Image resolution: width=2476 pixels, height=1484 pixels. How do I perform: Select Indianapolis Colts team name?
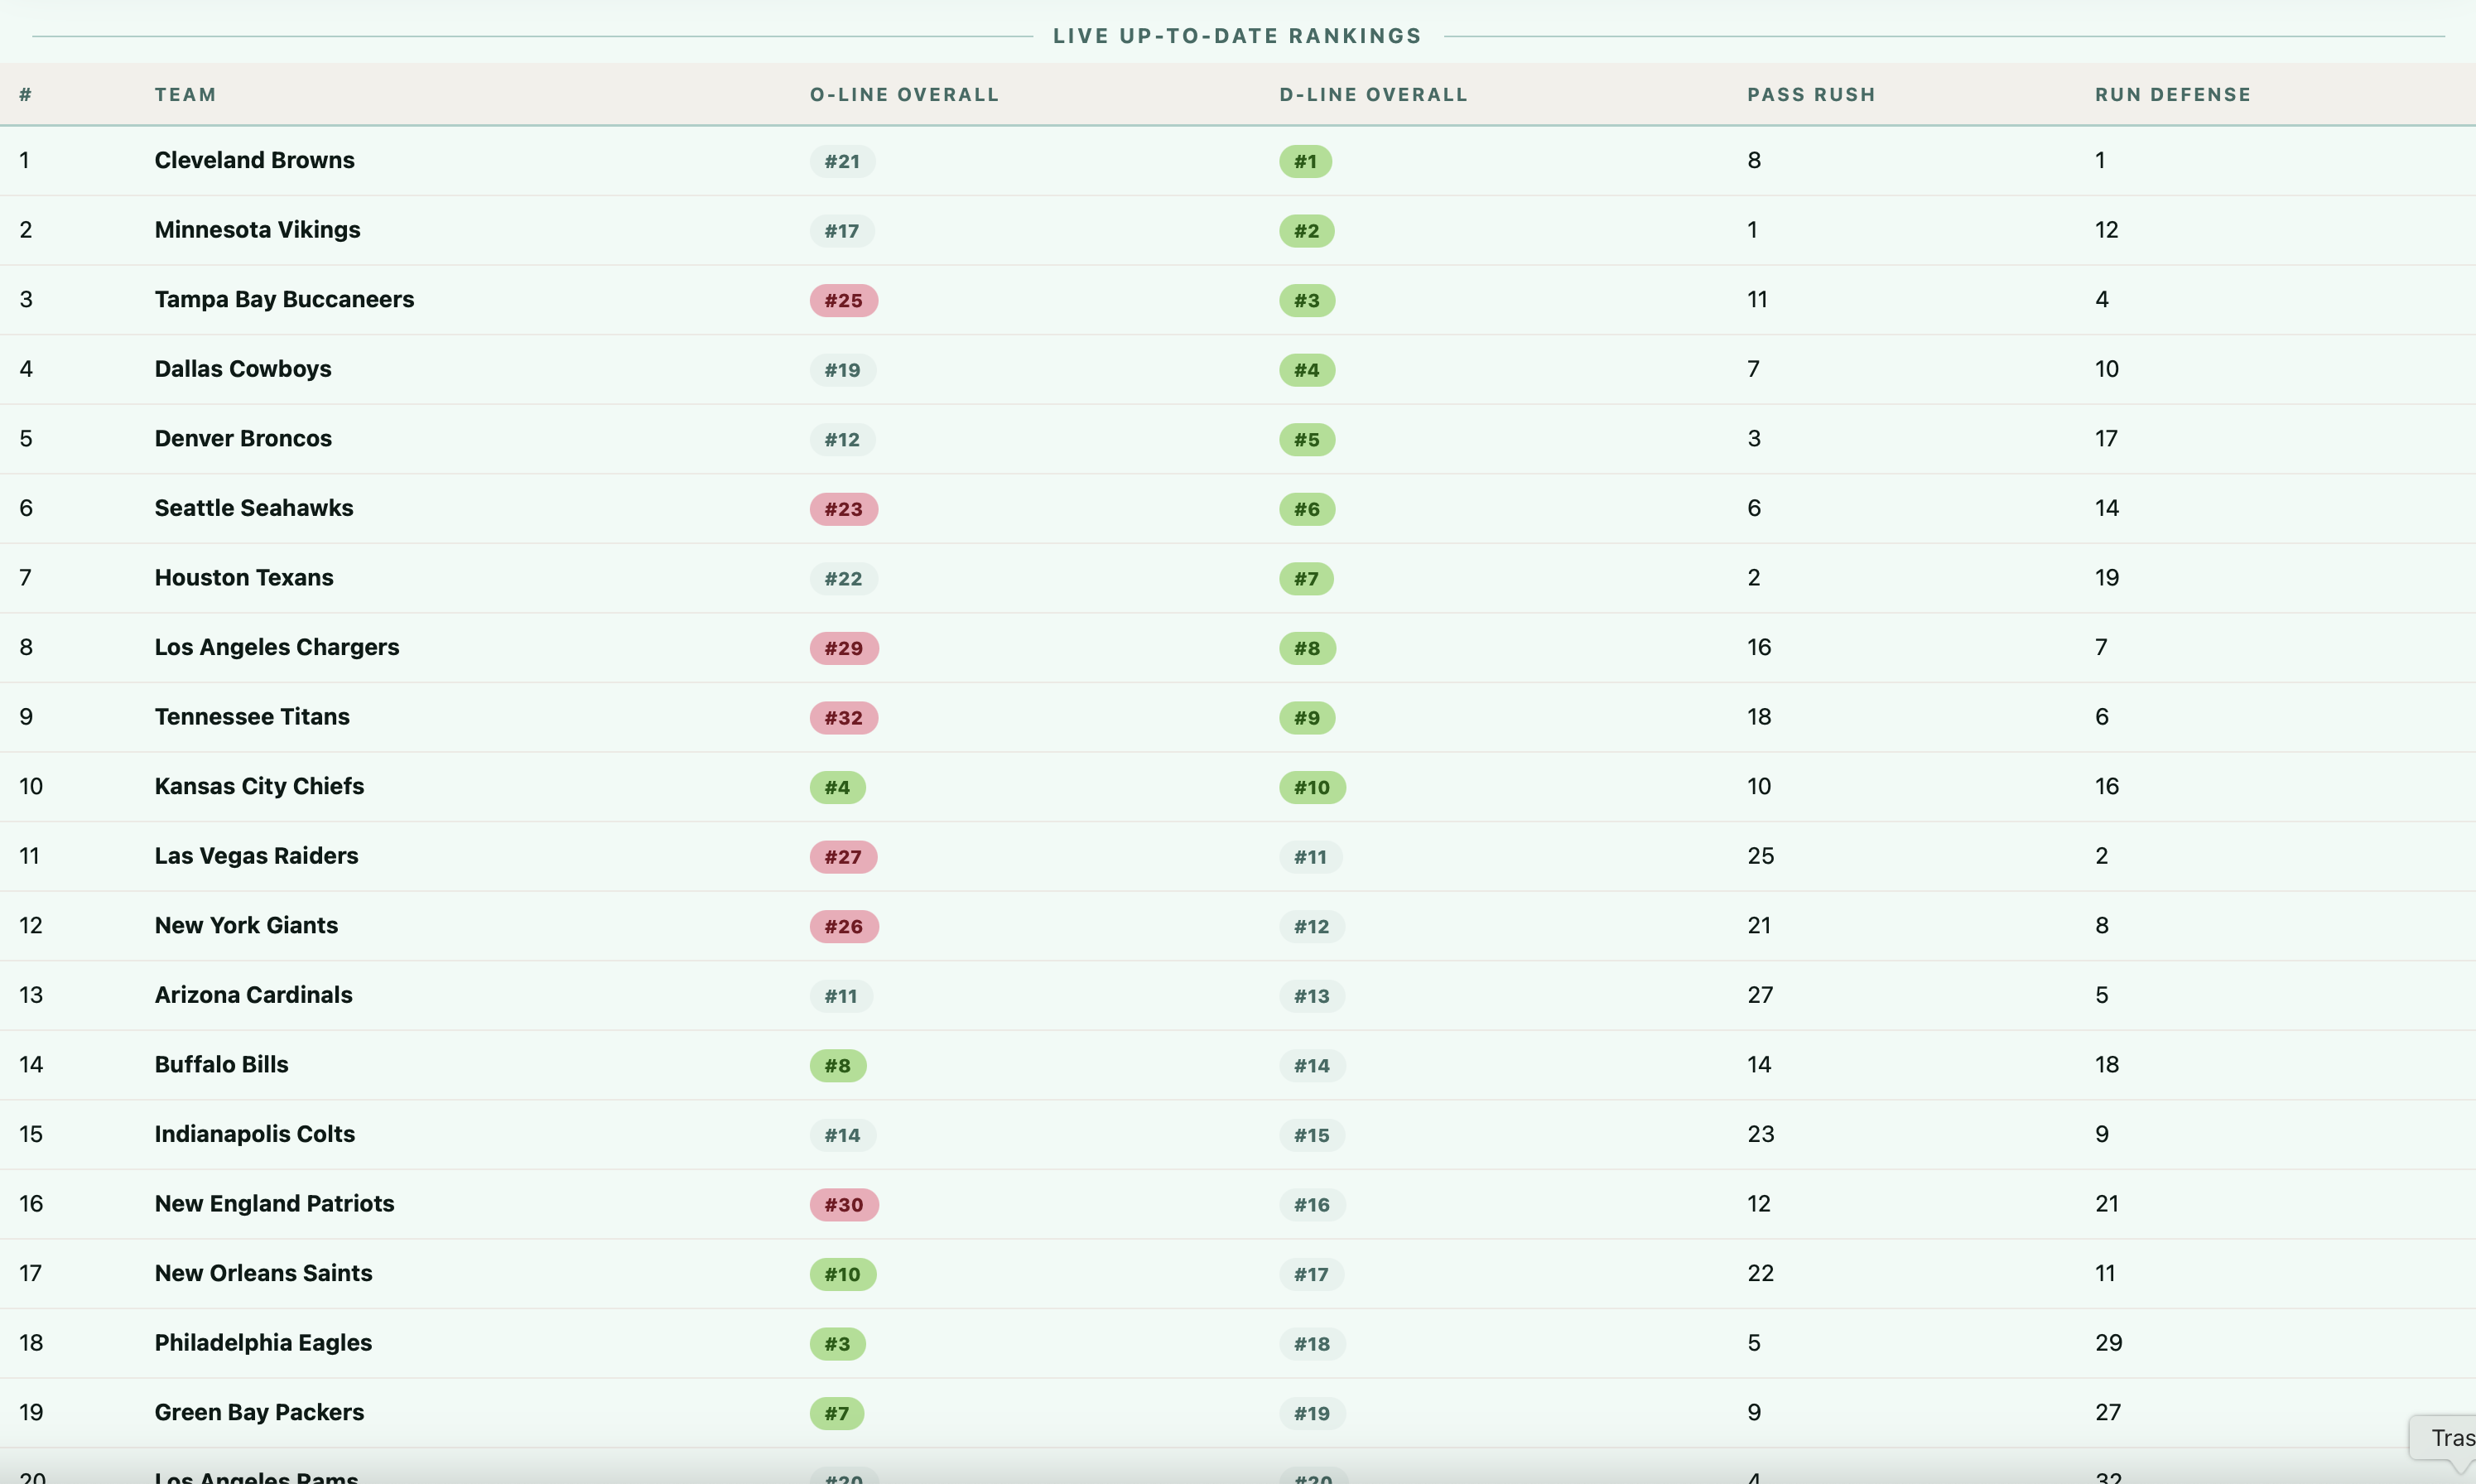tap(255, 1134)
